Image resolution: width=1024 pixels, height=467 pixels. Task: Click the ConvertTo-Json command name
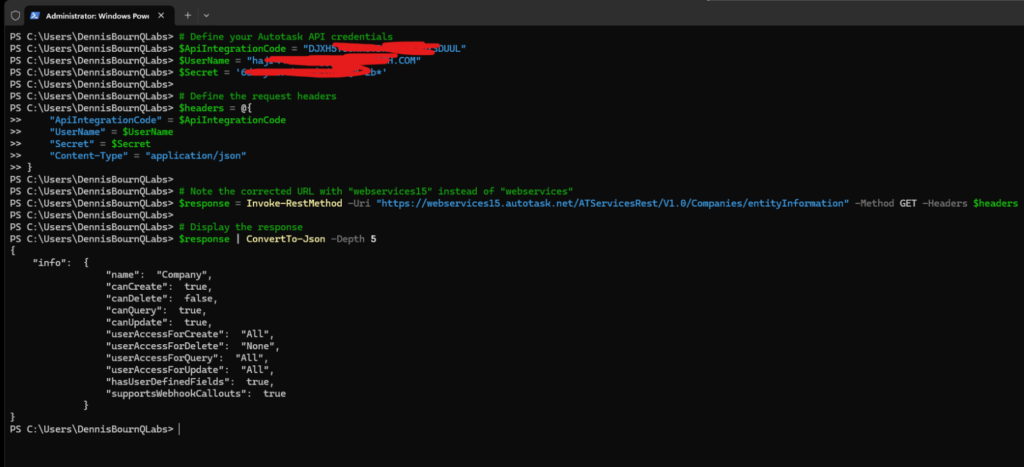[x=285, y=239]
